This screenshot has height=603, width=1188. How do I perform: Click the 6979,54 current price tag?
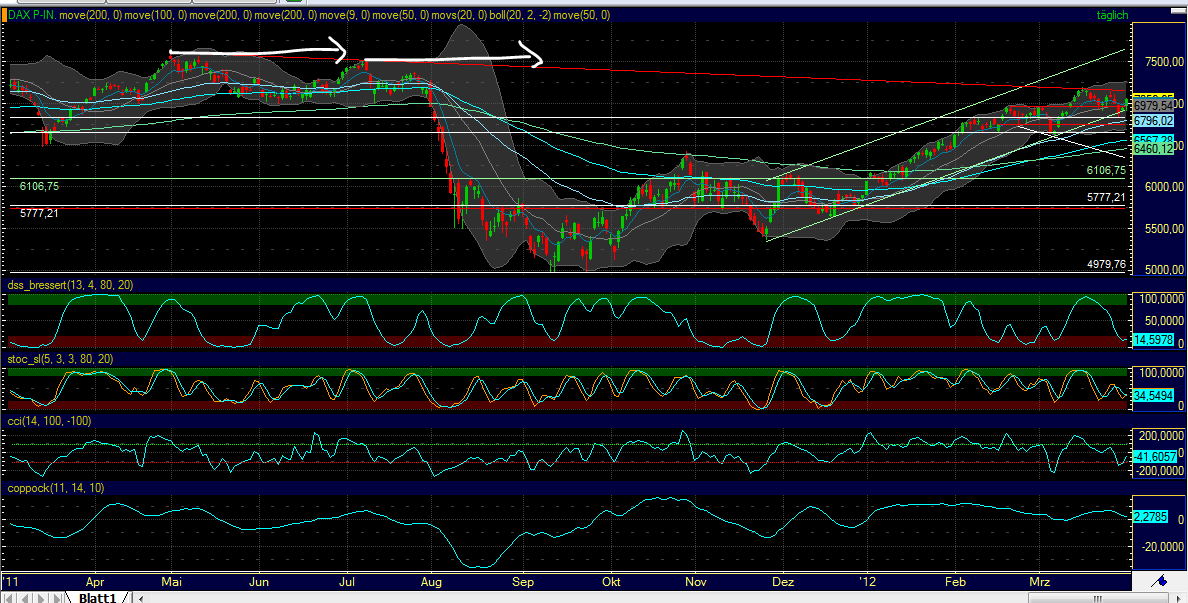(1153, 105)
